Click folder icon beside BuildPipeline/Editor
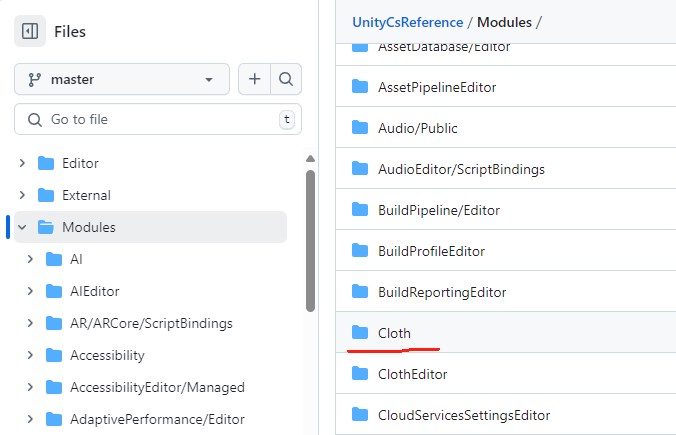 click(x=360, y=210)
